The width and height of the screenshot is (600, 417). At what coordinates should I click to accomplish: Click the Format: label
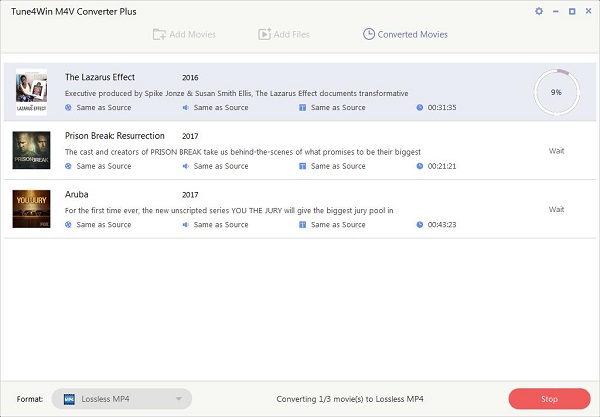click(x=30, y=399)
